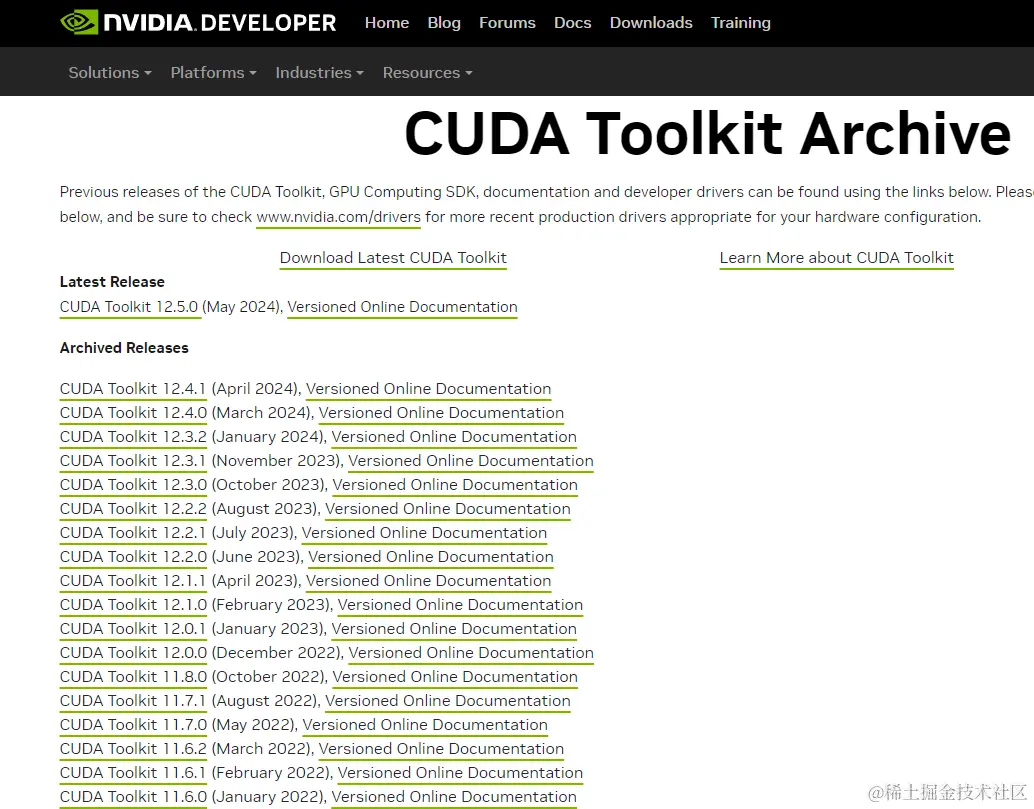
Task: Go to the Home page
Action: (x=386, y=22)
